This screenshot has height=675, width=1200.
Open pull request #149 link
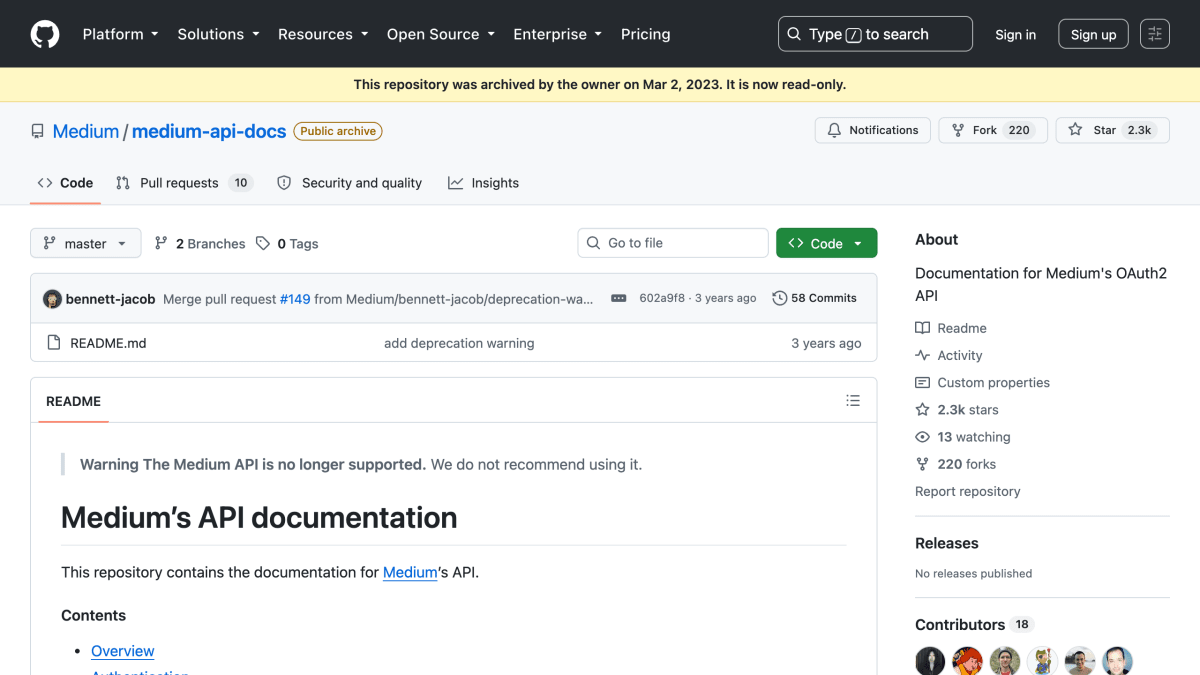coord(295,298)
